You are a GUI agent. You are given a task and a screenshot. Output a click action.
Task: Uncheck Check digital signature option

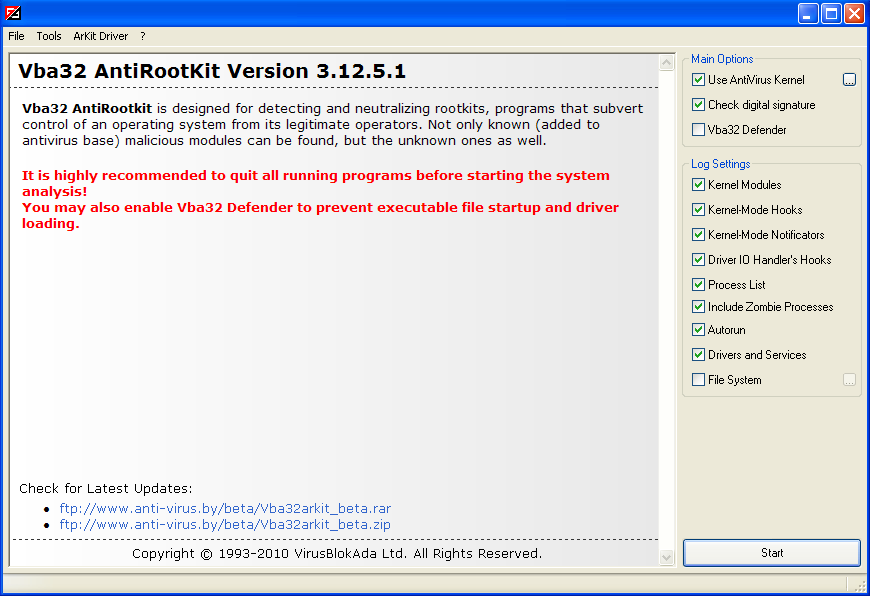tap(699, 105)
